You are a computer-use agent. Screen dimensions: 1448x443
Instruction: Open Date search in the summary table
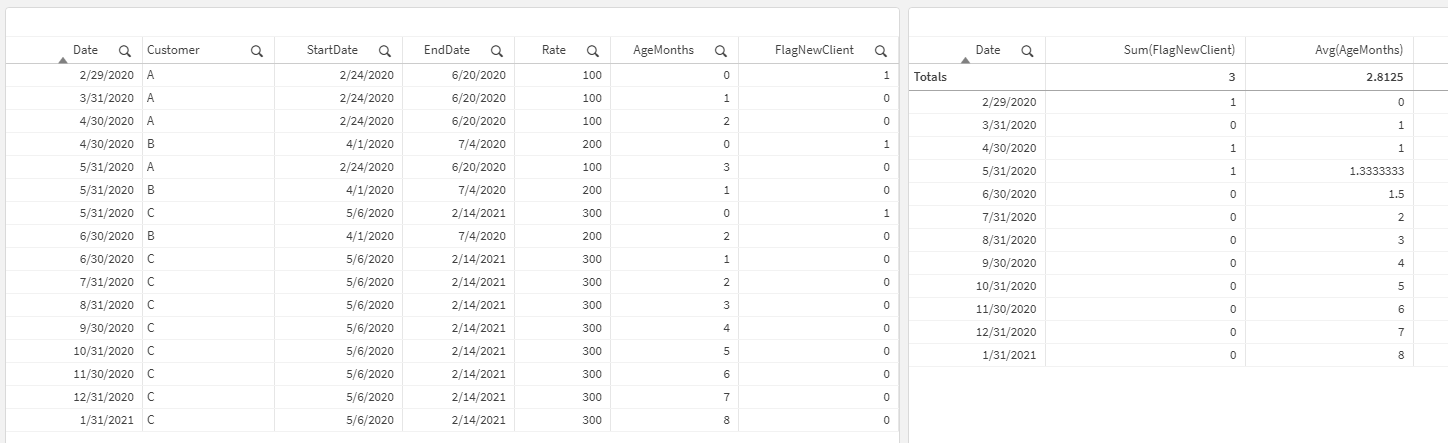click(1027, 50)
